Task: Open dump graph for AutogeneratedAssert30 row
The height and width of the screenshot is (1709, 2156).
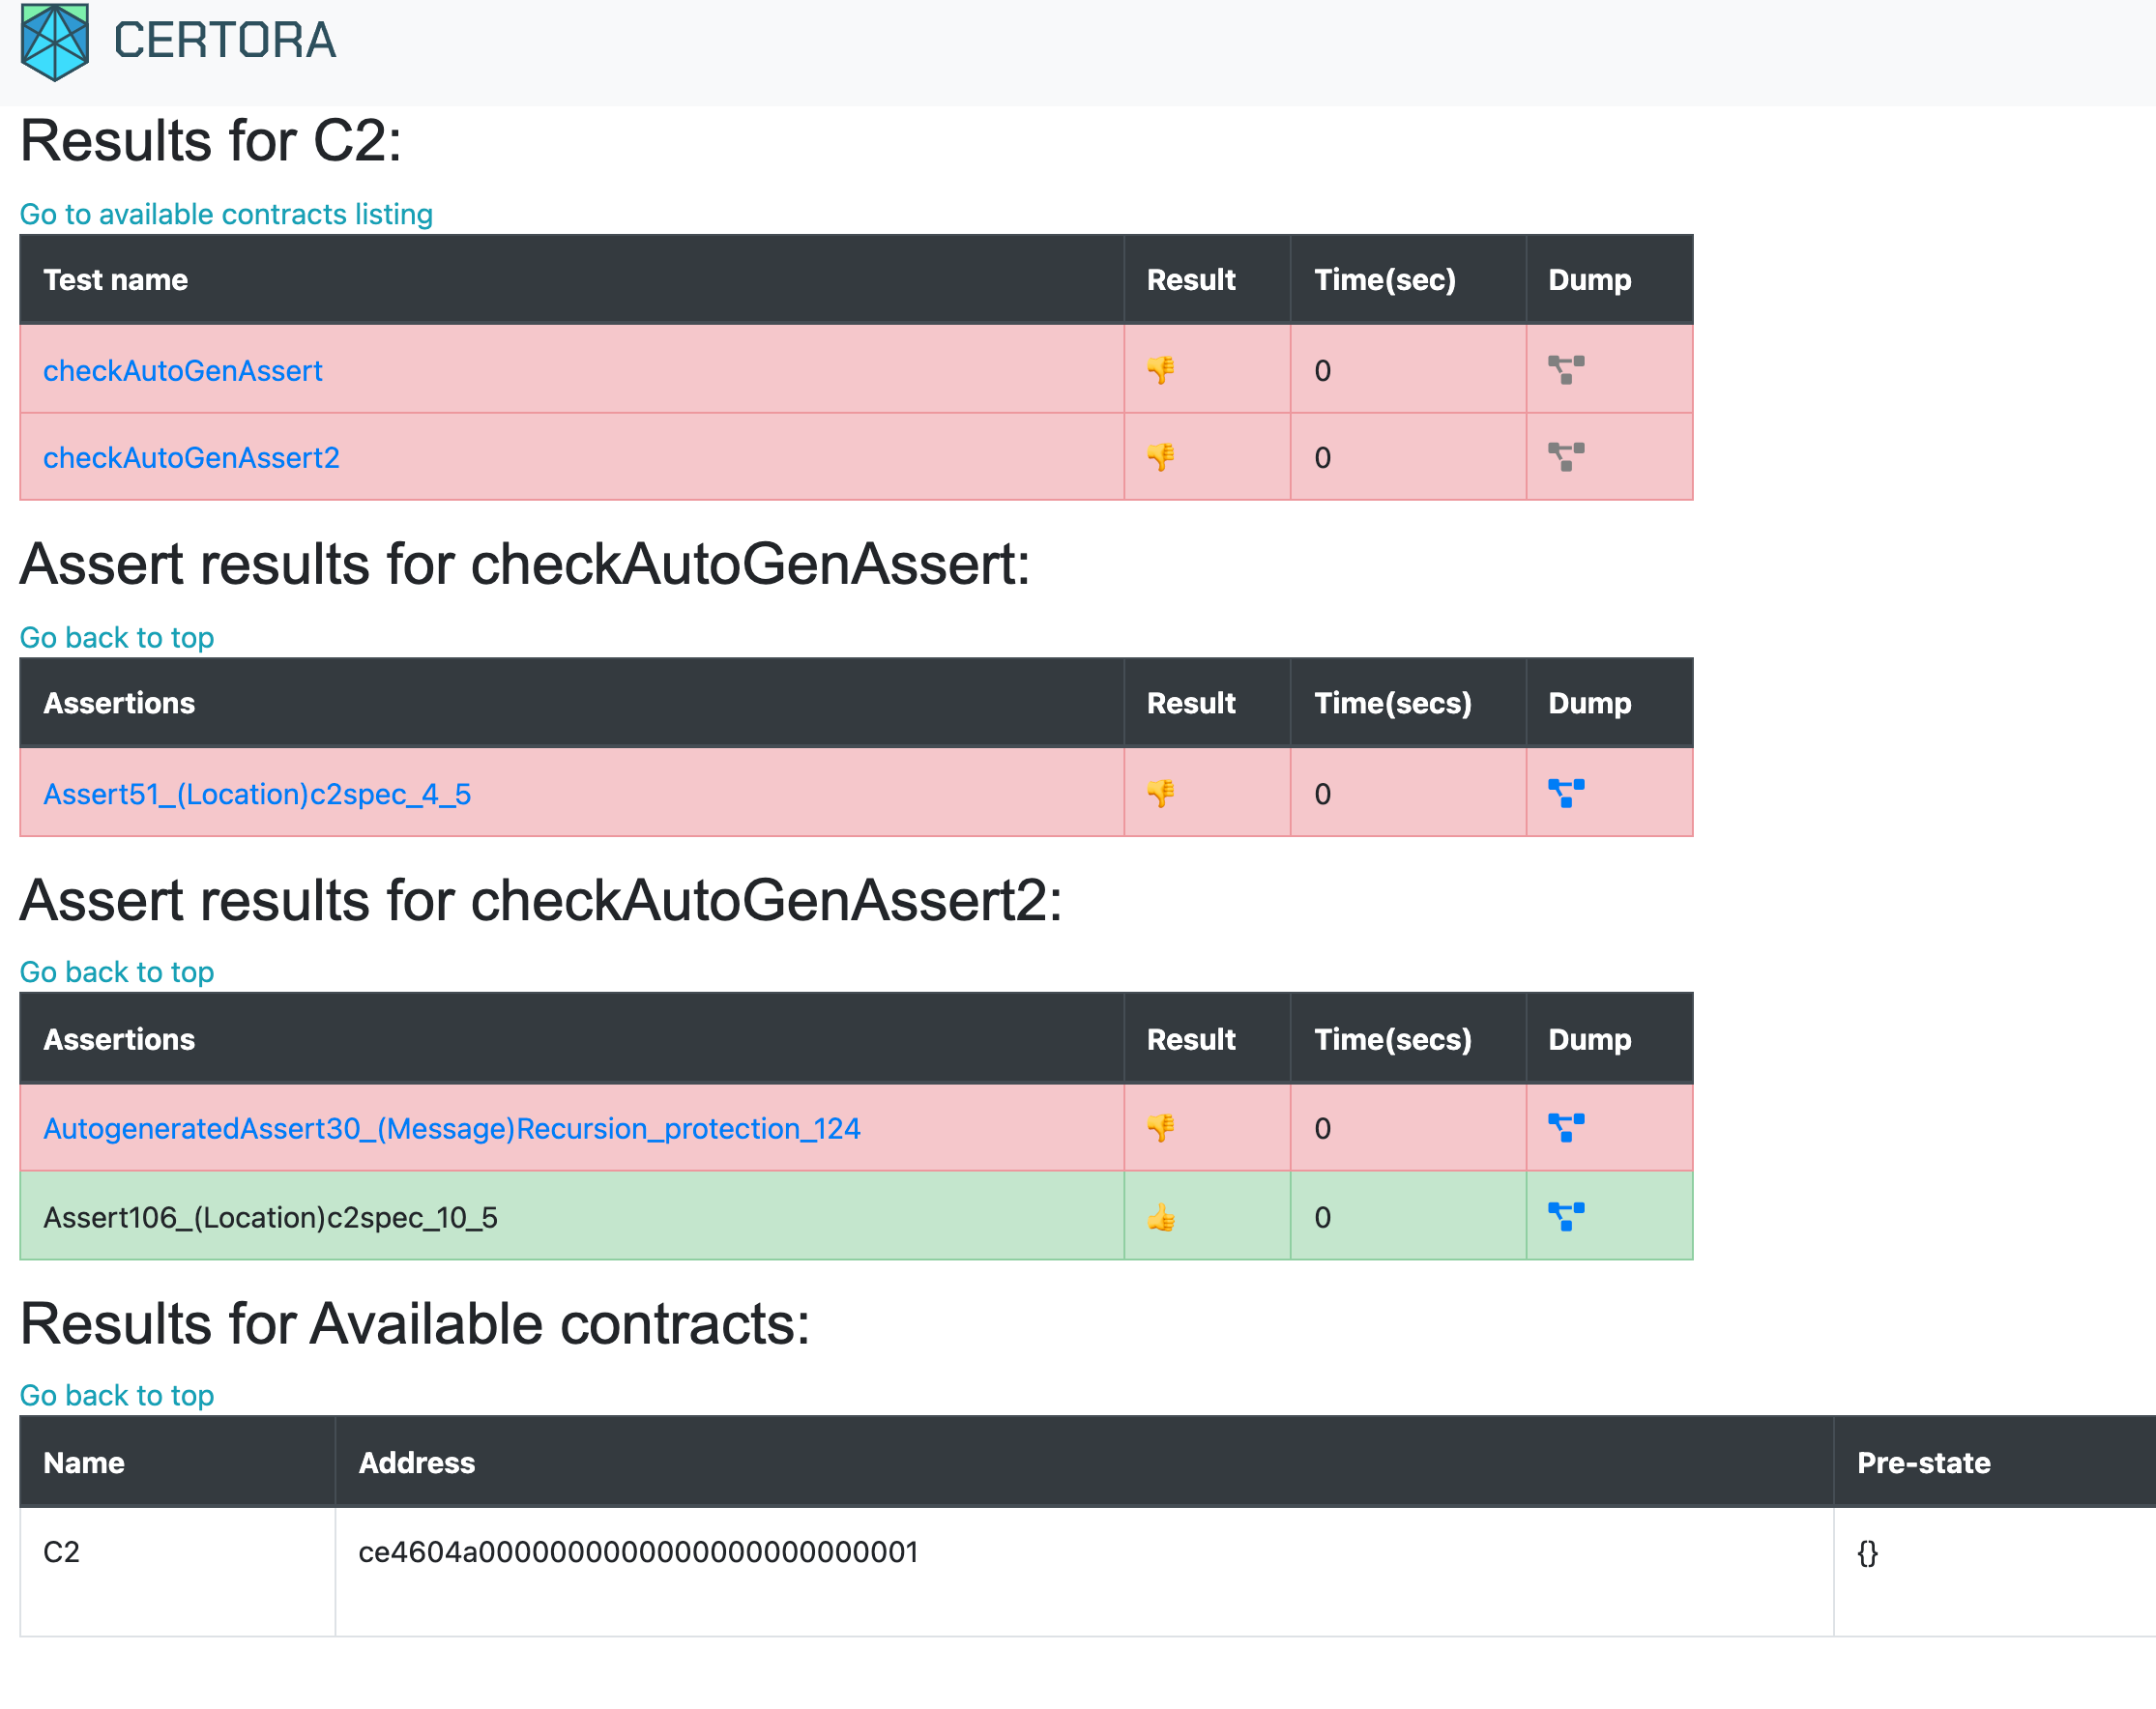Action: click(x=1565, y=1127)
